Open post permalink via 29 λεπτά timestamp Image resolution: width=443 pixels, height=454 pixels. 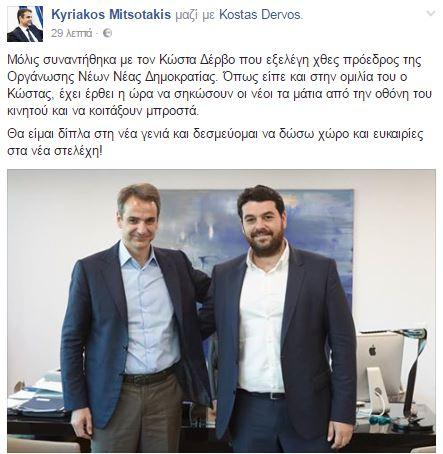tap(71, 33)
